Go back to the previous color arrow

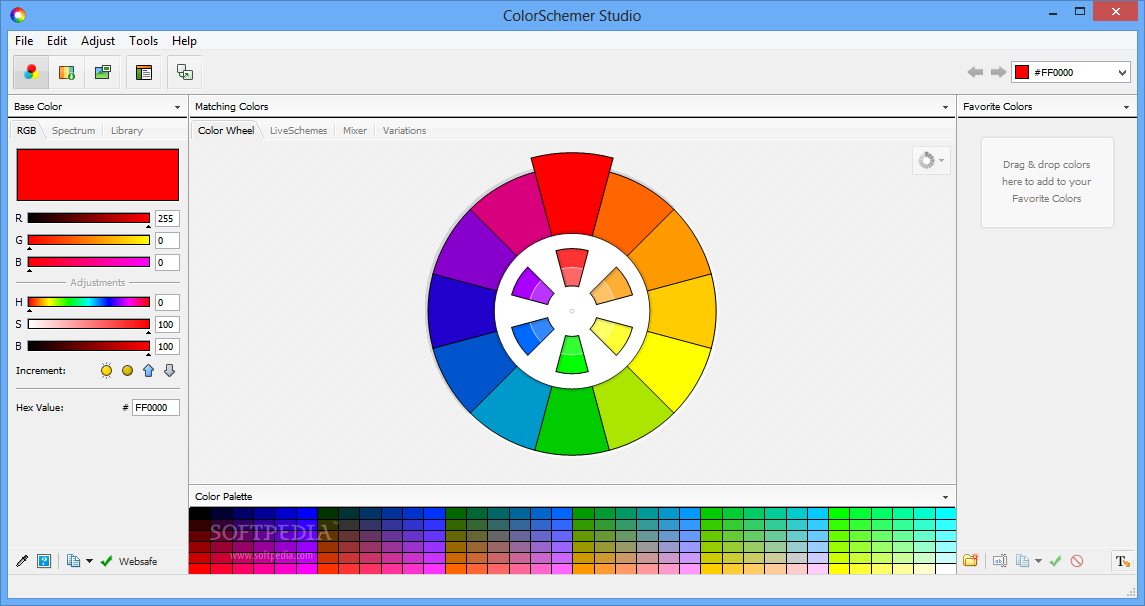[975, 72]
